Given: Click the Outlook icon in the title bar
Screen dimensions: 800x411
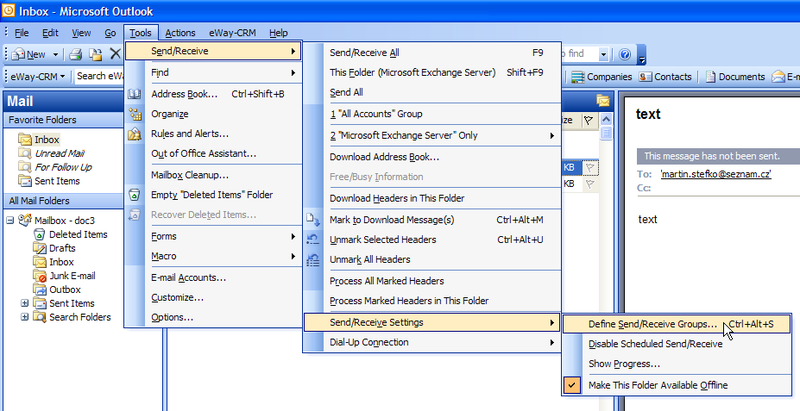Looking at the screenshot, I should [x=8, y=10].
